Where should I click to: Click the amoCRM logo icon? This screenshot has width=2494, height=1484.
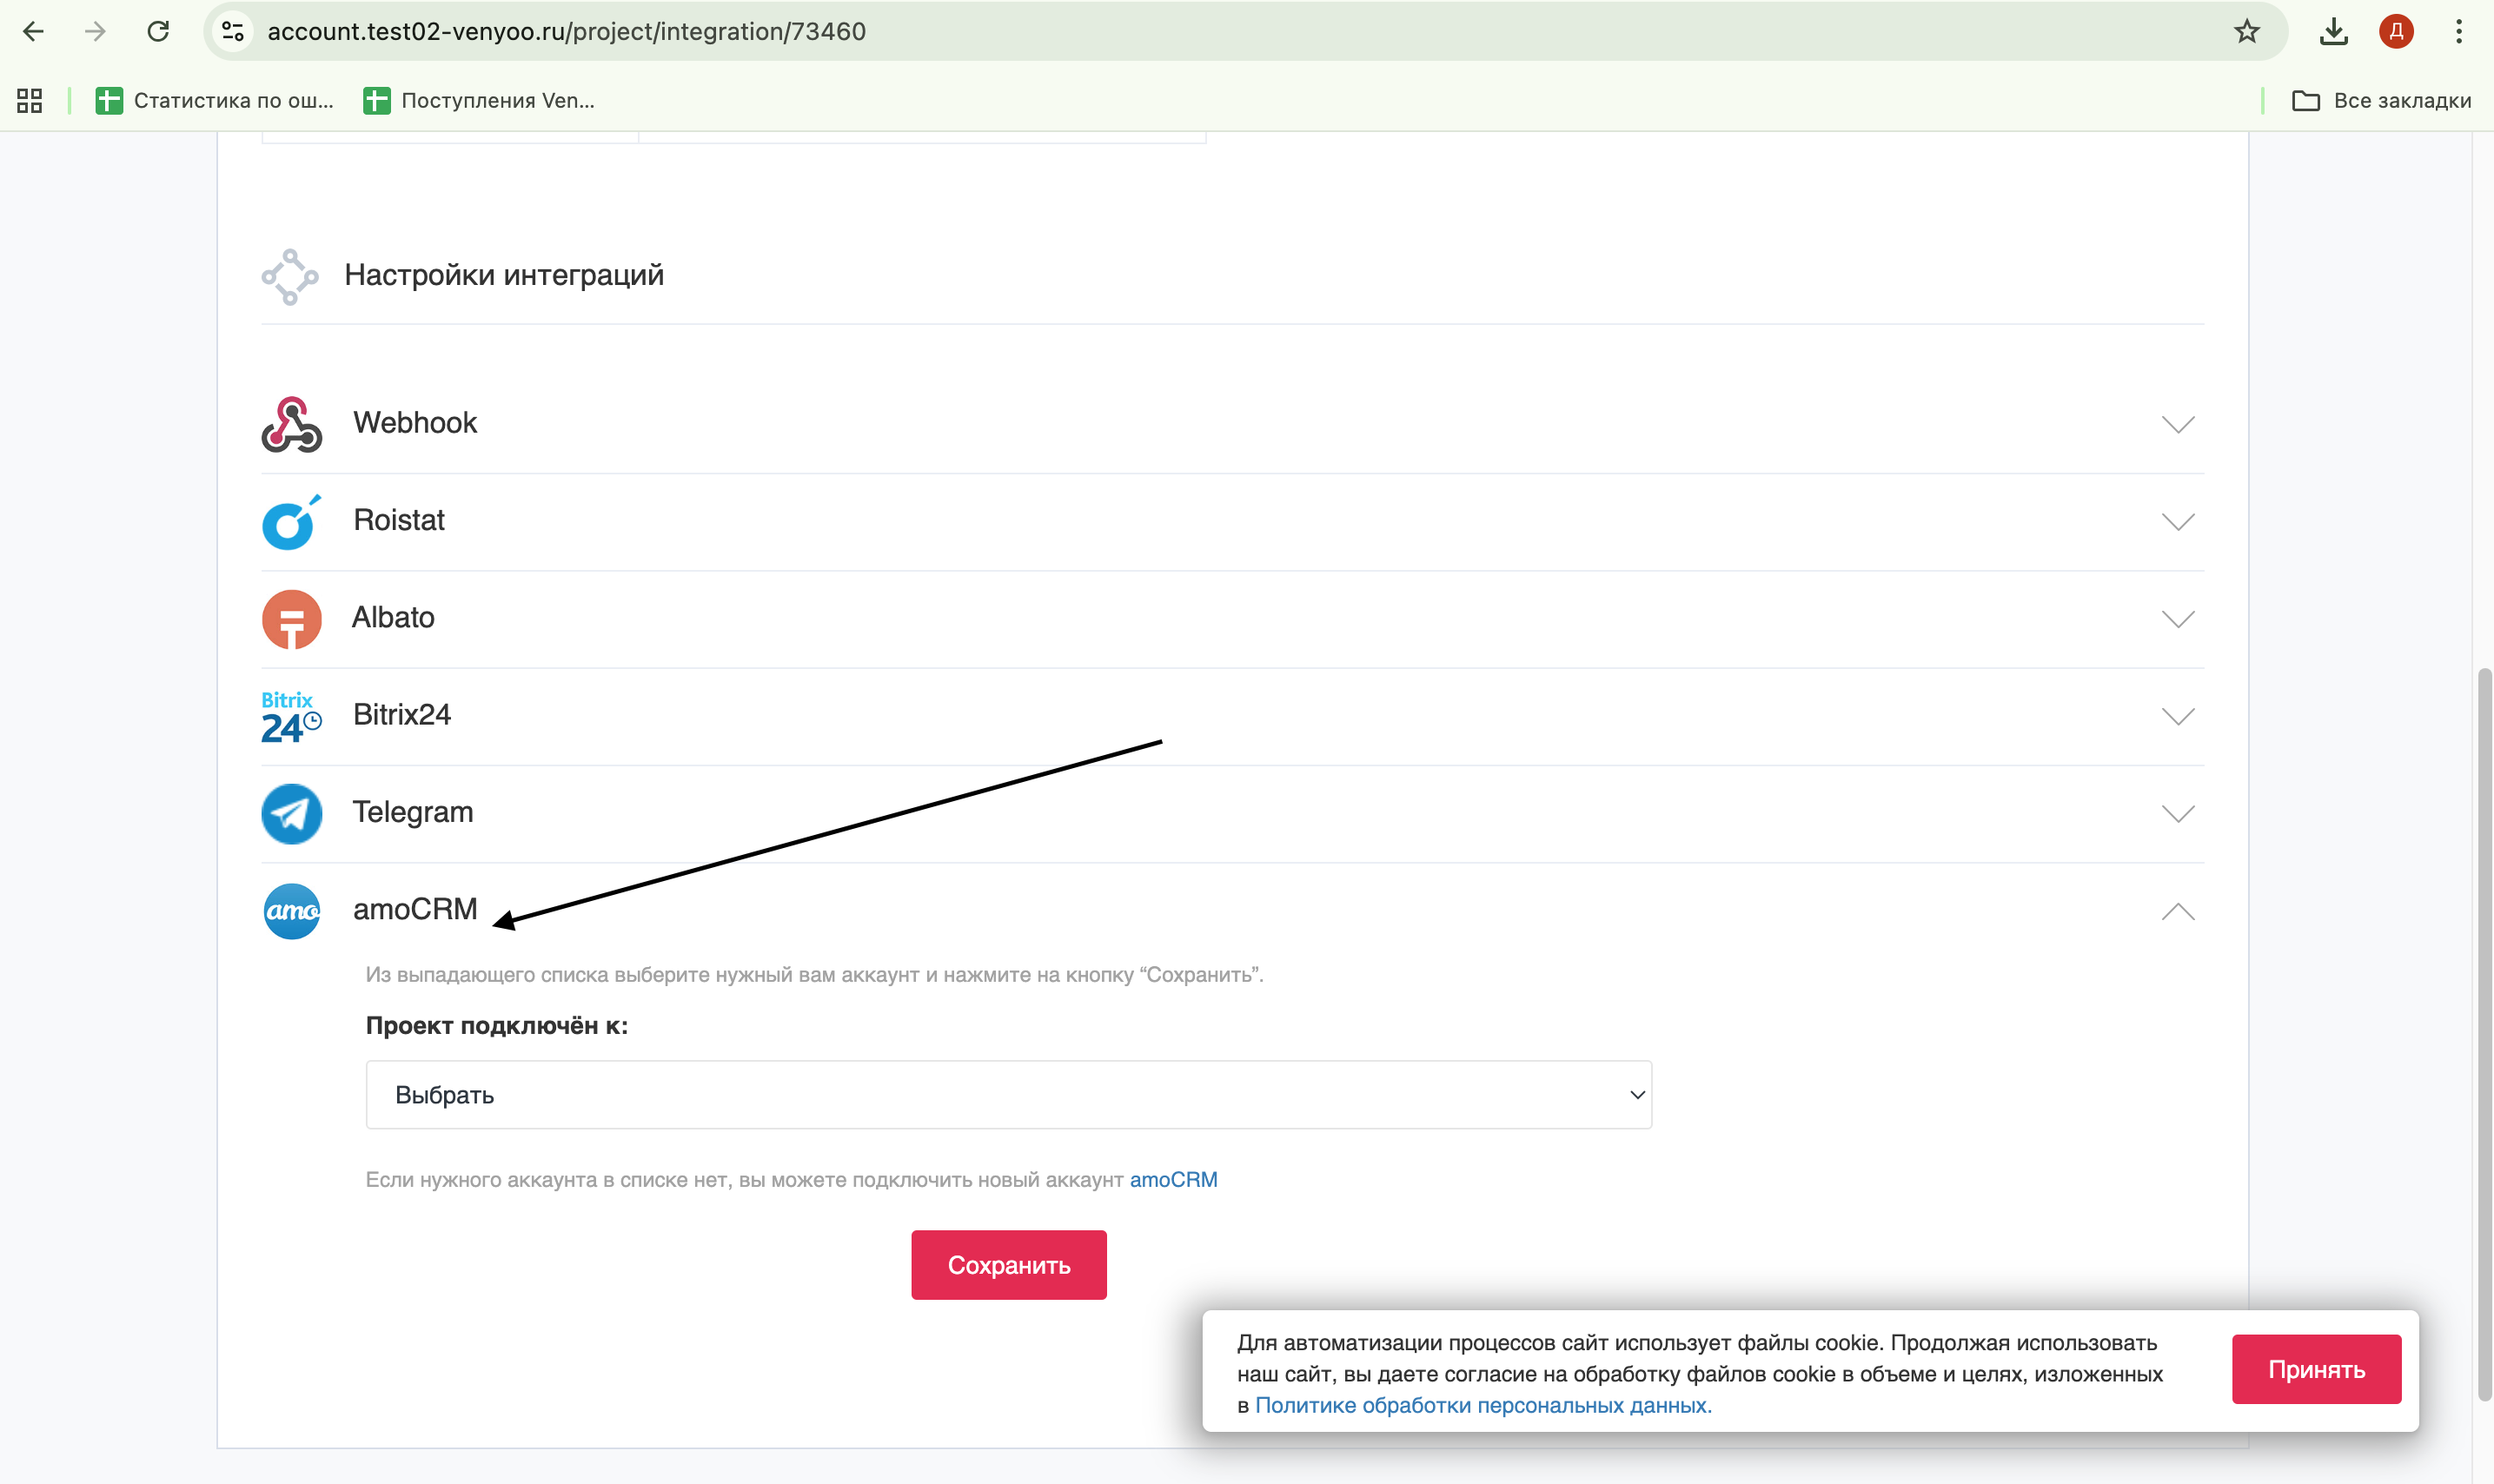291,911
